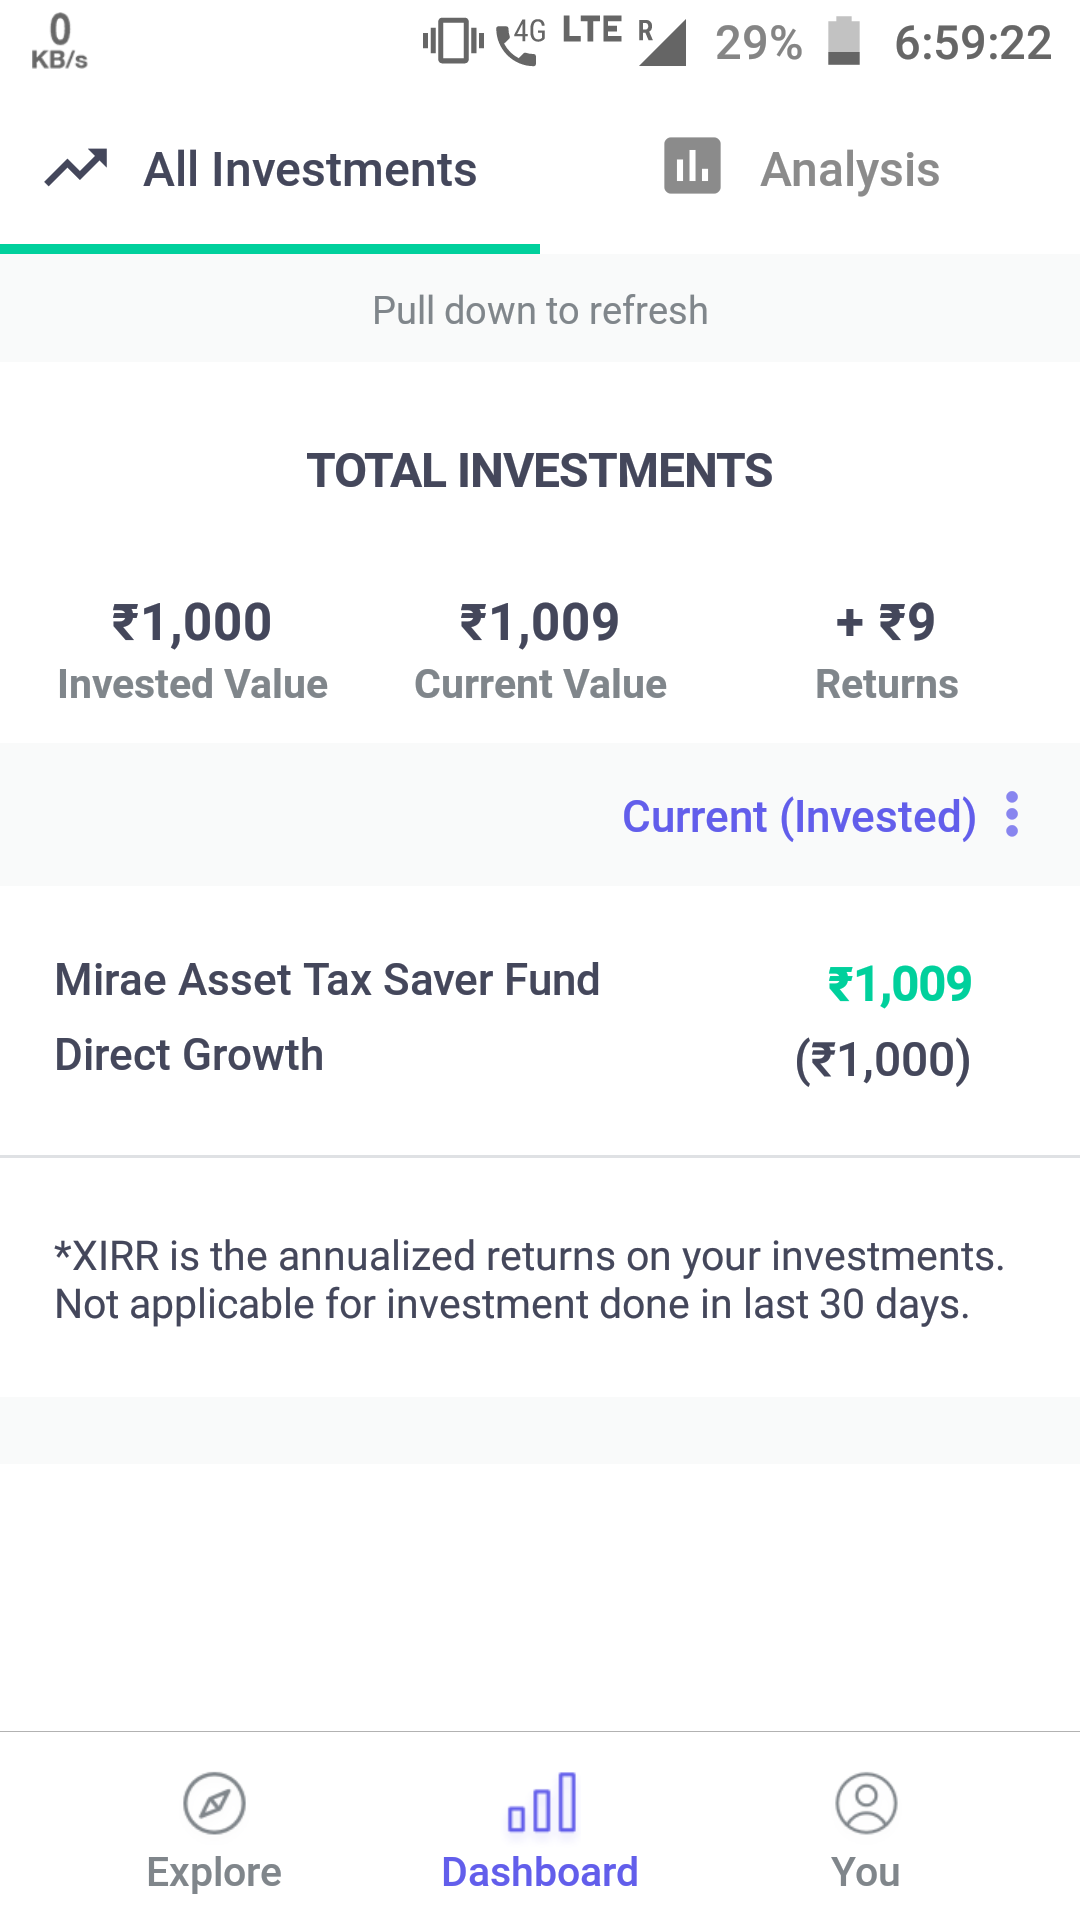
Task: Open Mirae Asset Tax Saver Fund
Action: tap(327, 1018)
